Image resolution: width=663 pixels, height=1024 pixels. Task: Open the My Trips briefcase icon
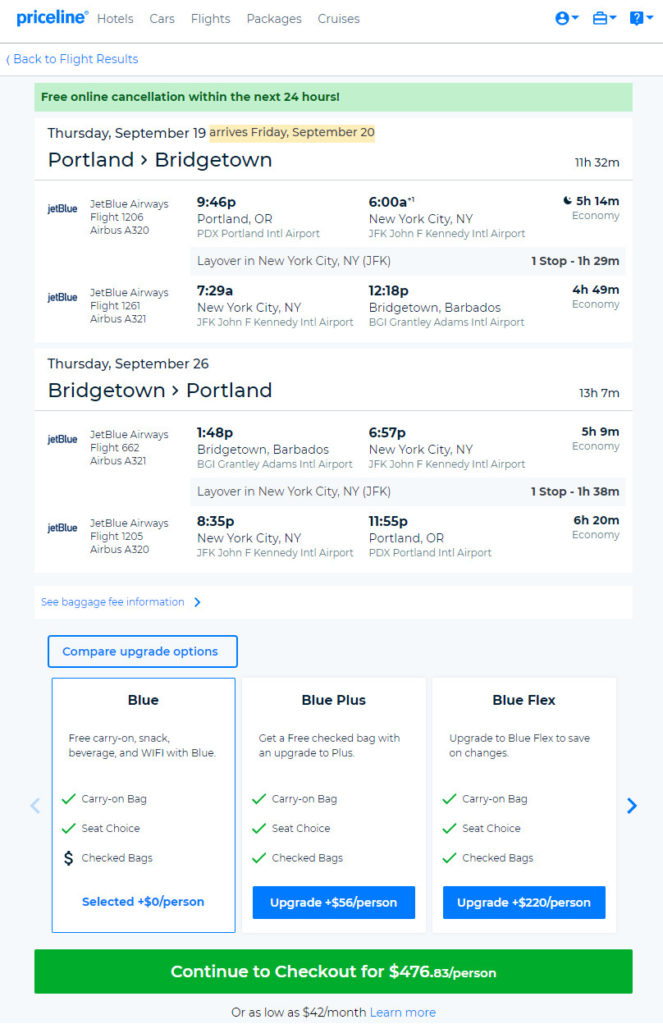[599, 18]
